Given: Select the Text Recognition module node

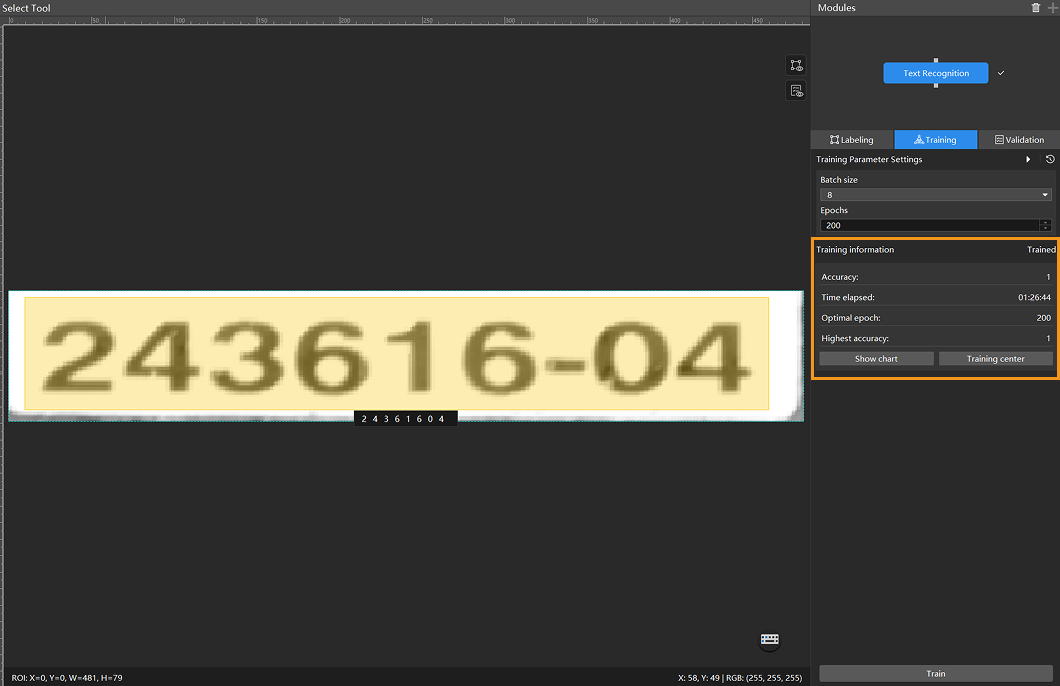Looking at the screenshot, I should click(936, 73).
